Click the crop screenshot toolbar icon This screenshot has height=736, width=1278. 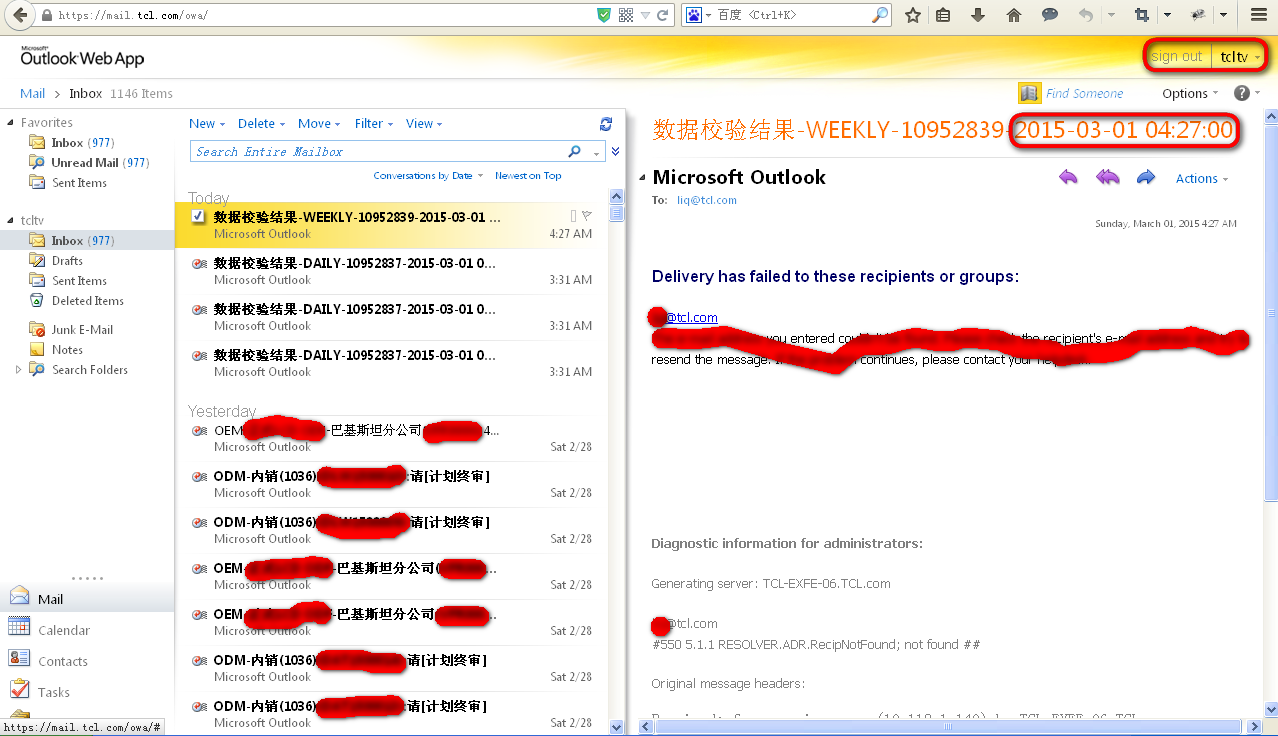point(1141,15)
